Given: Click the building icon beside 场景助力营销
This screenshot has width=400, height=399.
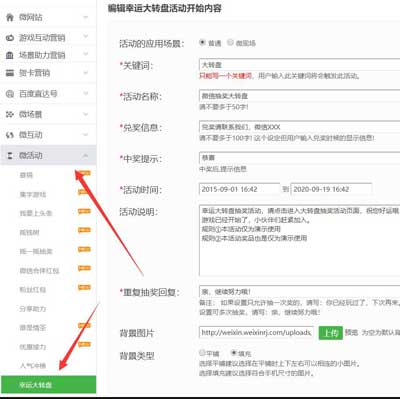Looking at the screenshot, I should (x=10, y=55).
